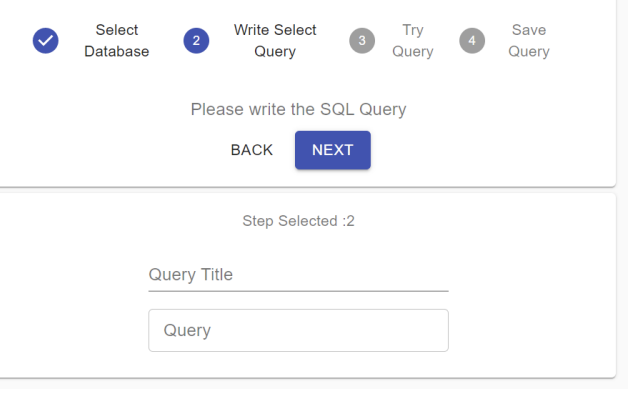Switch to the Save Query step label
Screen dimensions: 631x401
529,41
